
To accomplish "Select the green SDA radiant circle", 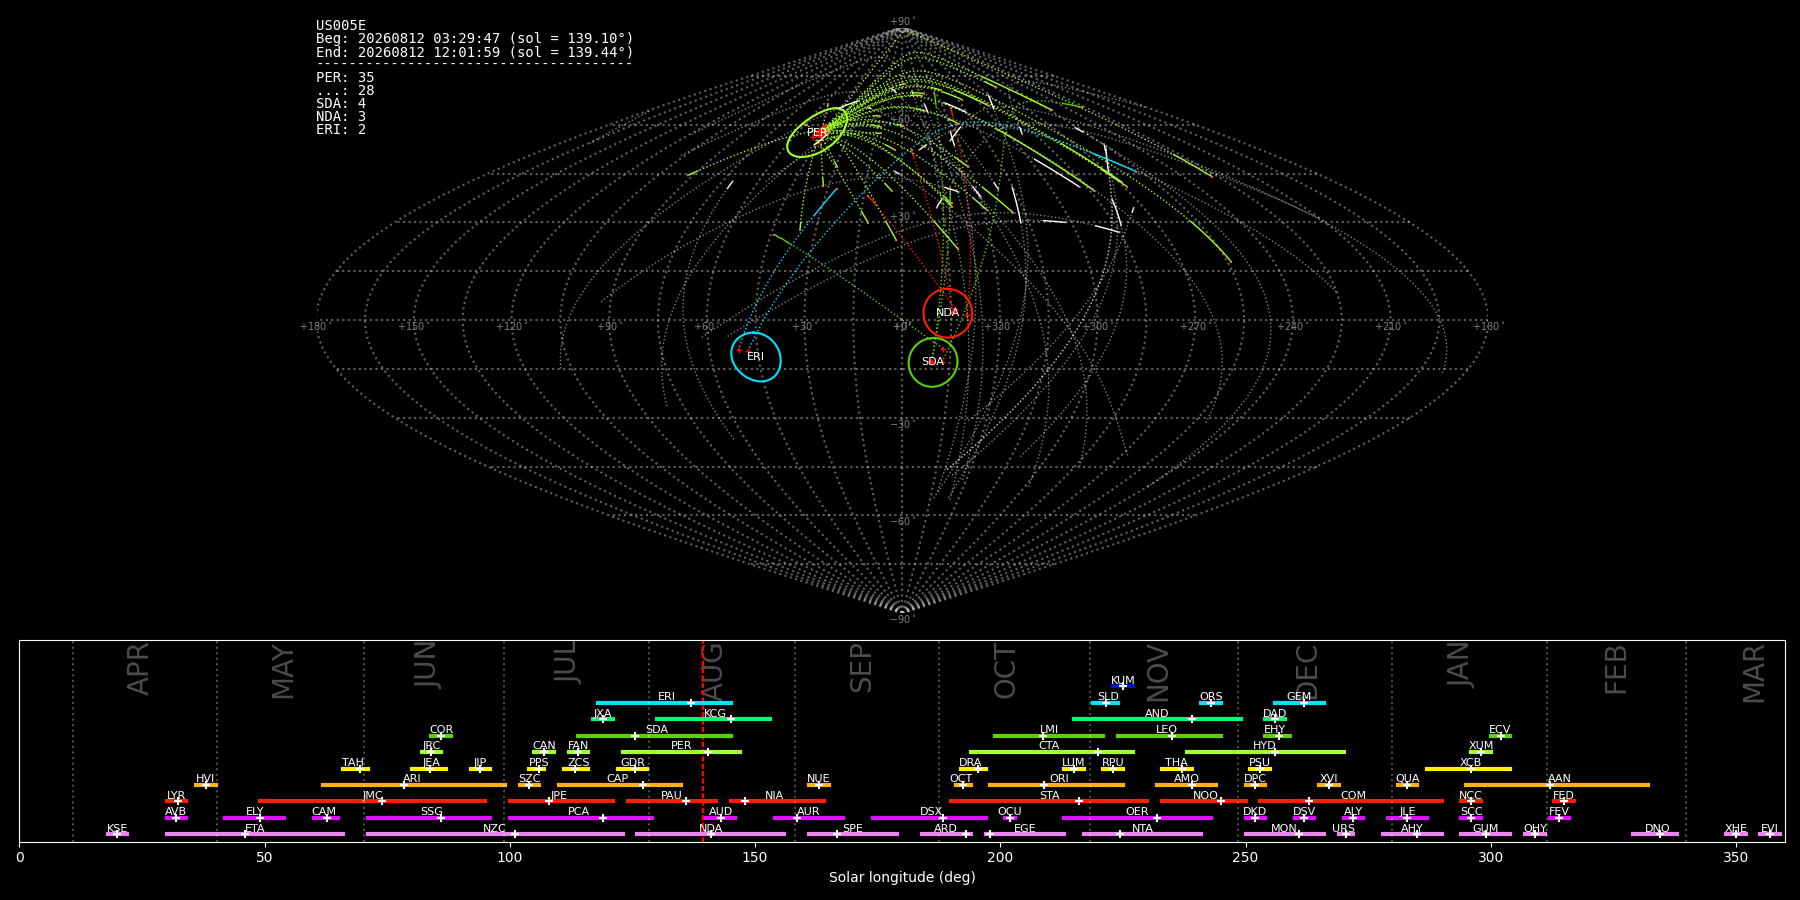I will [x=933, y=362].
